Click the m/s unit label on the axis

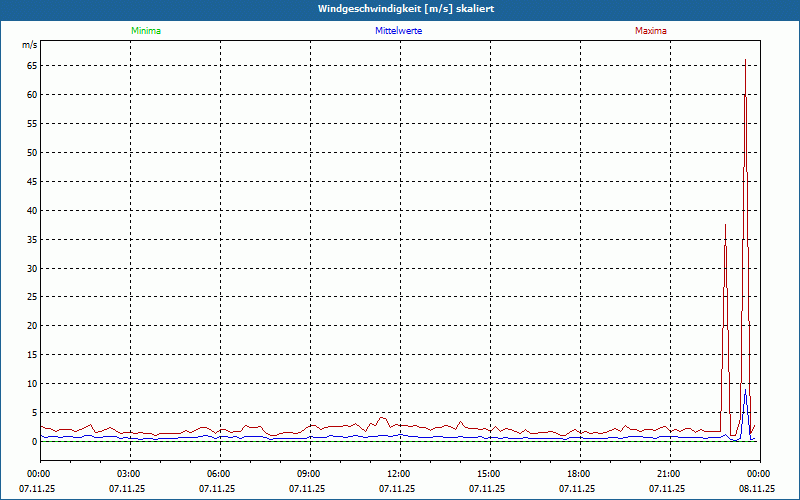coord(30,45)
